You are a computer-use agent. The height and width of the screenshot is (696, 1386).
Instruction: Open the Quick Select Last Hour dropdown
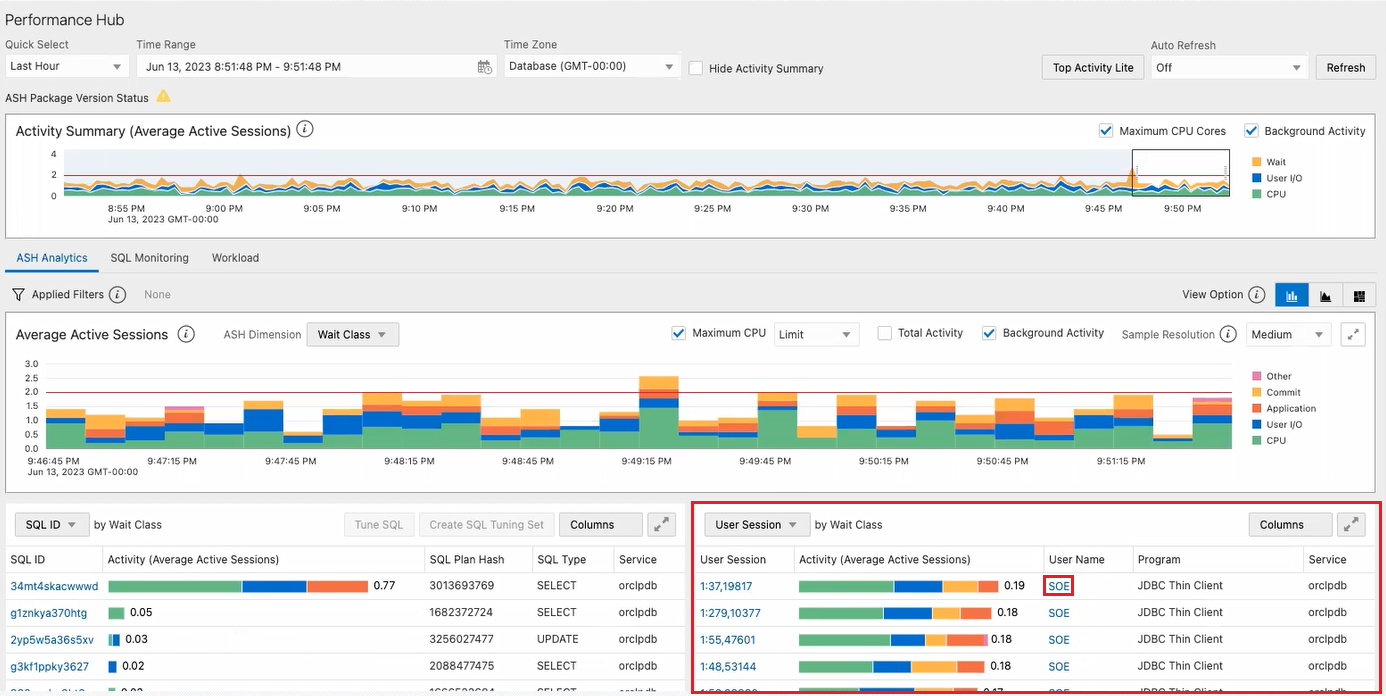tap(66, 67)
